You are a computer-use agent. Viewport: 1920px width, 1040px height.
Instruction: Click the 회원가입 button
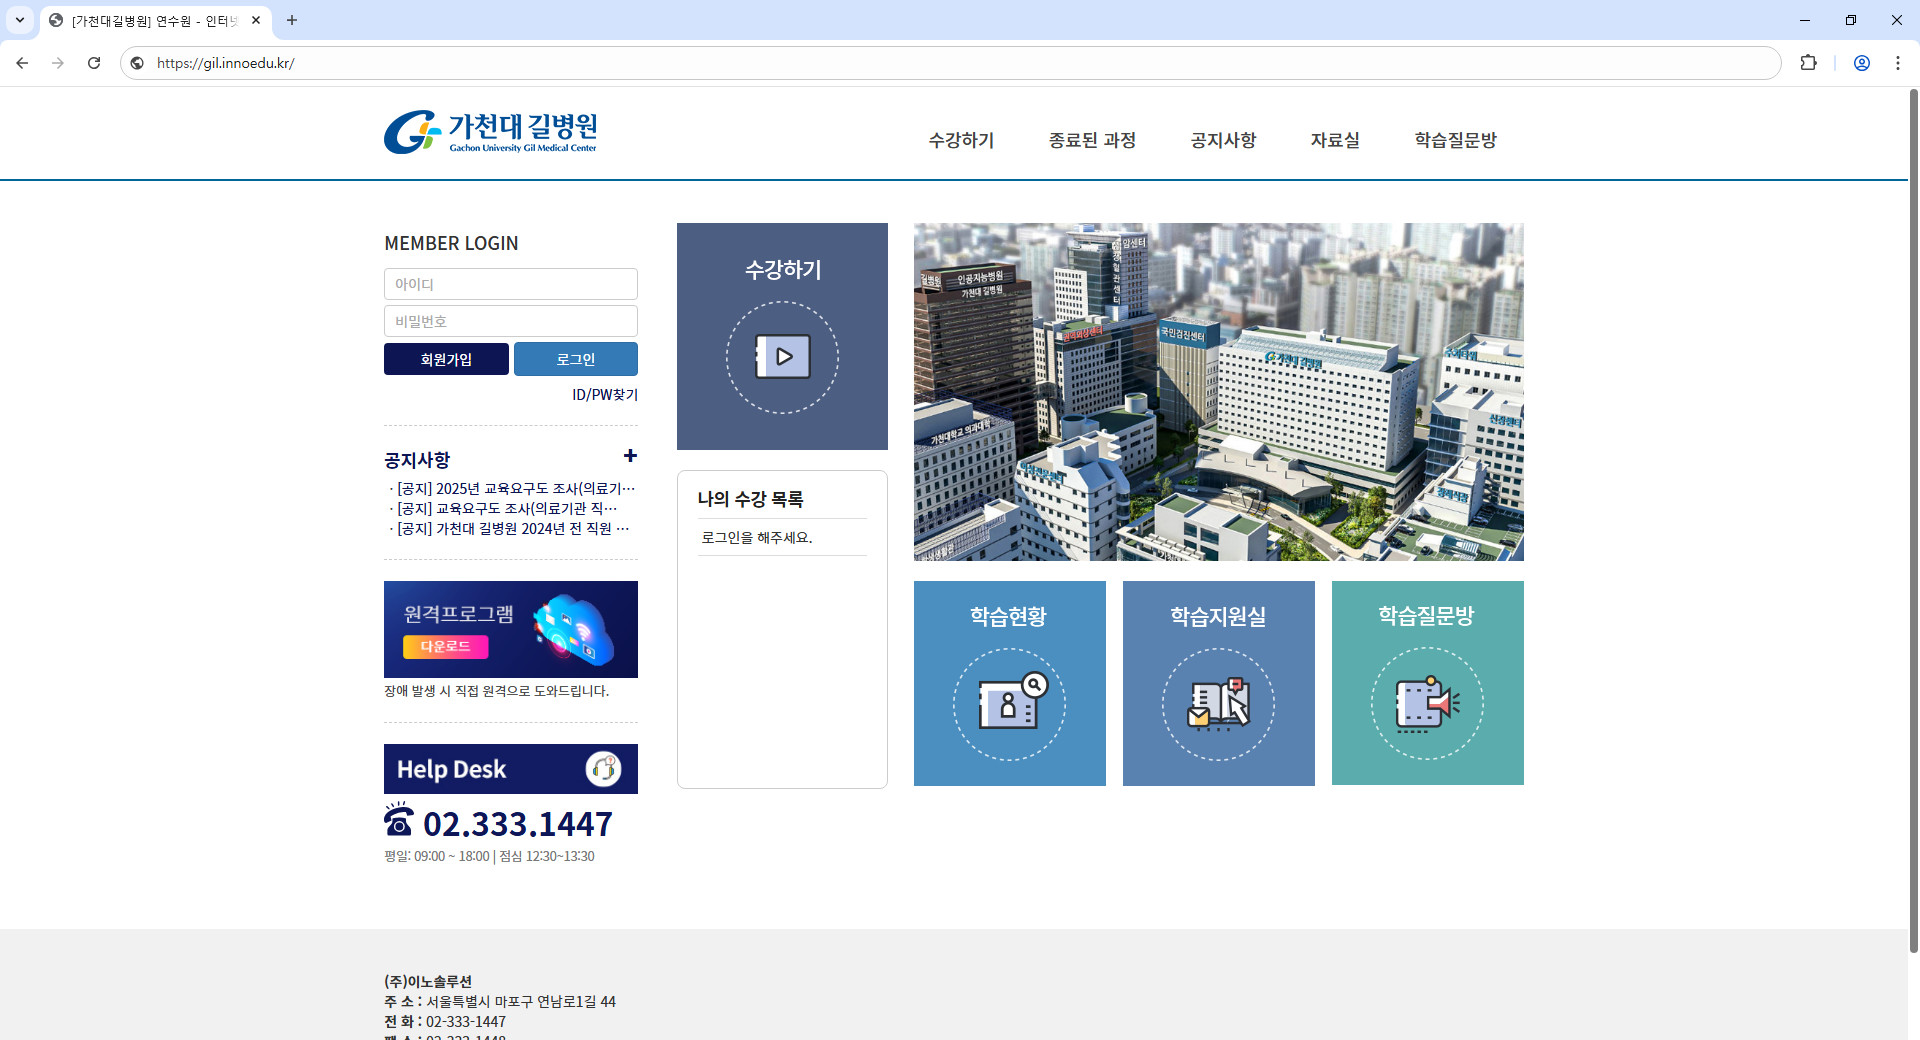(446, 359)
